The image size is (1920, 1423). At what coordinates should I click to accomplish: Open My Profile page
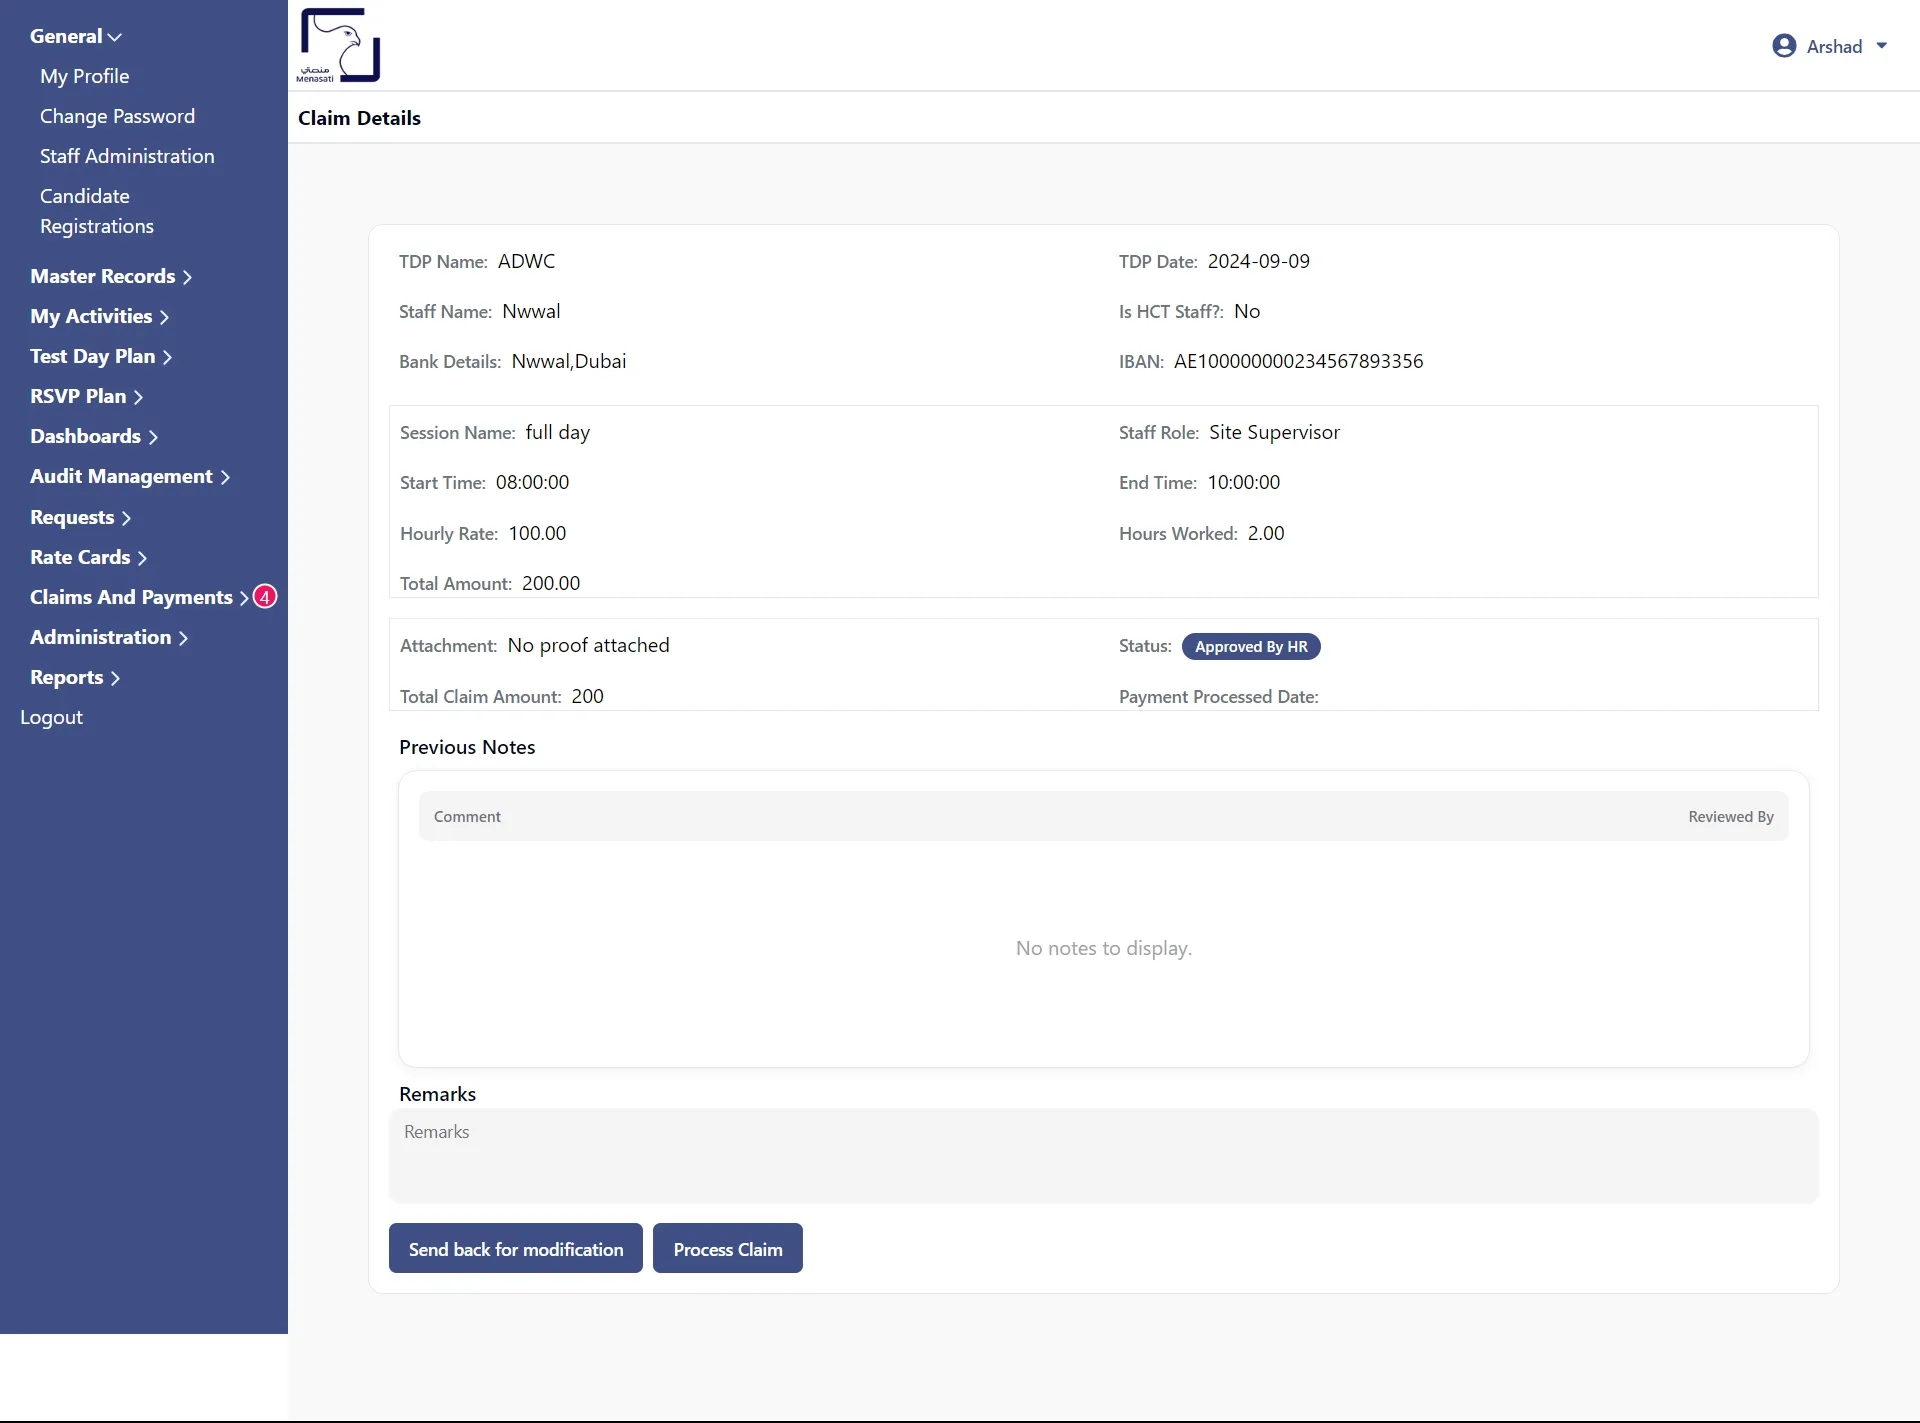pyautogui.click(x=84, y=76)
